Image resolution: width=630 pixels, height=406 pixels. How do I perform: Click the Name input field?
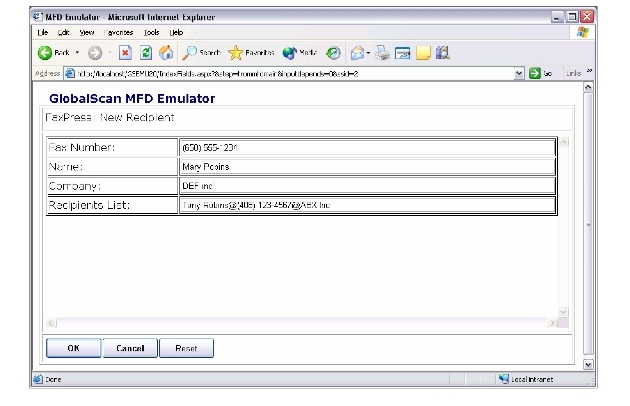point(368,166)
